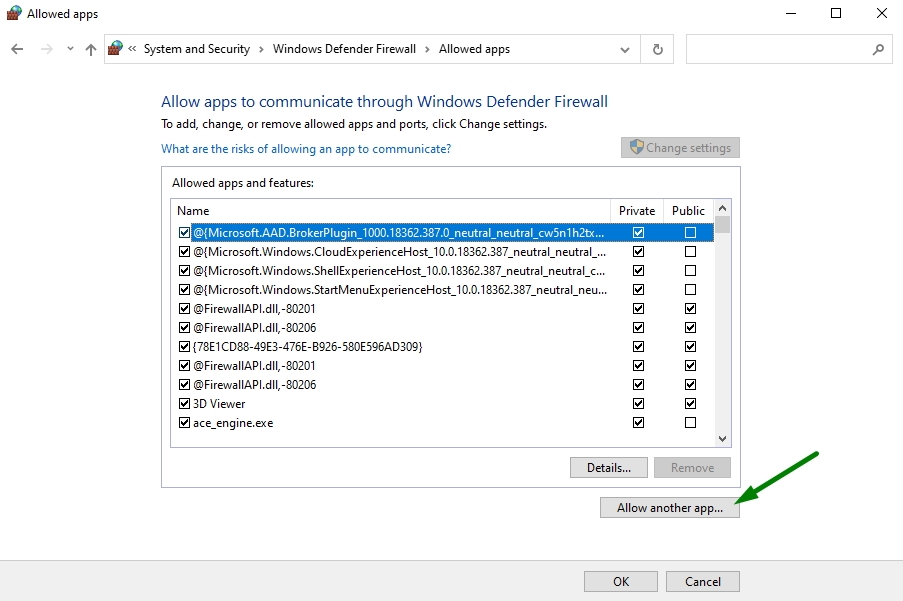Open the risks of allowing an app link
This screenshot has height=601, width=903.
click(x=306, y=149)
